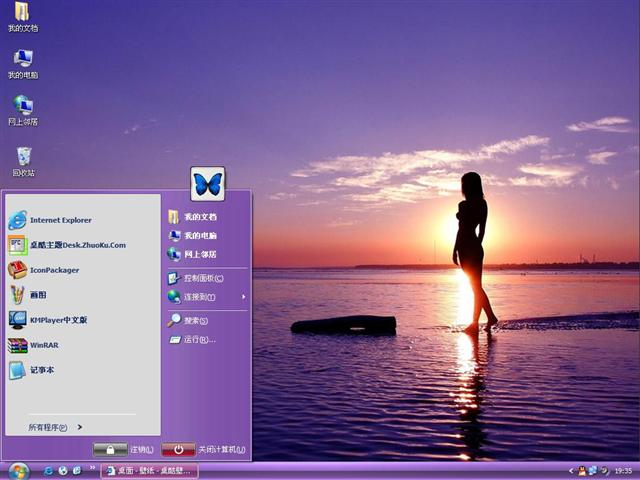Launch IconPackager from the pinned list
The width and height of the screenshot is (640, 480).
[x=54, y=270]
